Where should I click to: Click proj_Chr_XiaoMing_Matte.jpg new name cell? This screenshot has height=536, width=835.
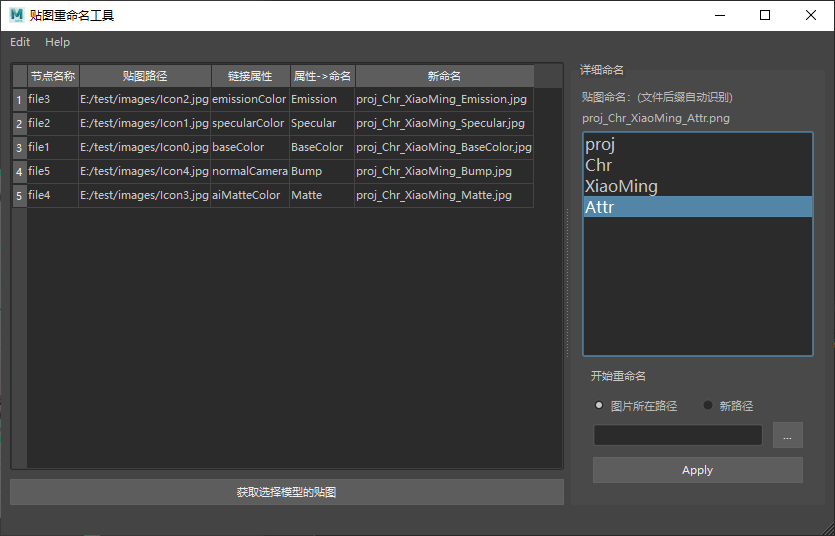coord(444,195)
